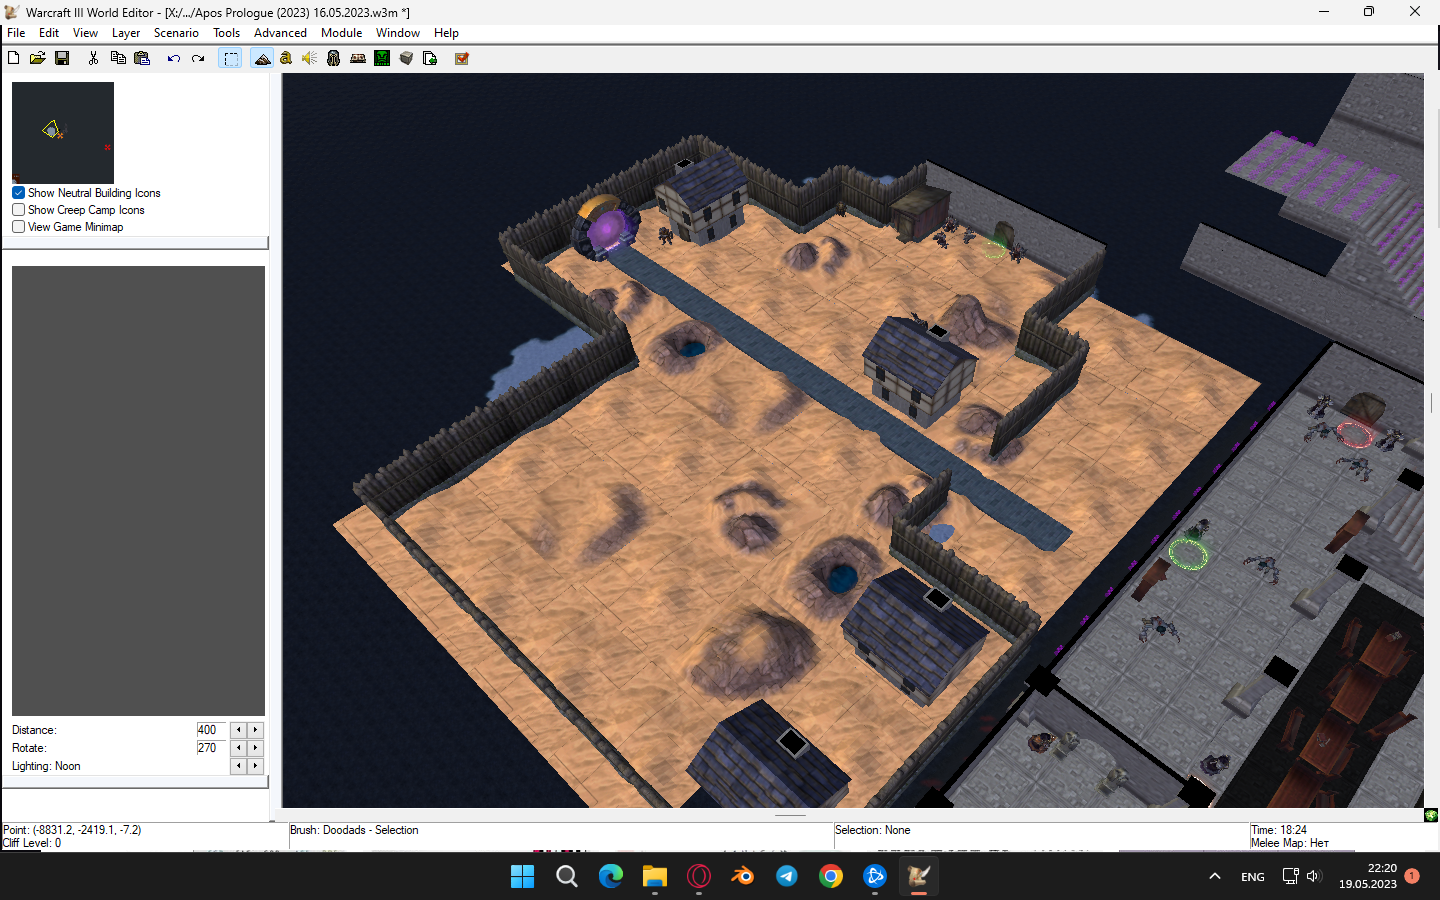
Task: Increase Rotate with right arrow
Action: point(255,748)
